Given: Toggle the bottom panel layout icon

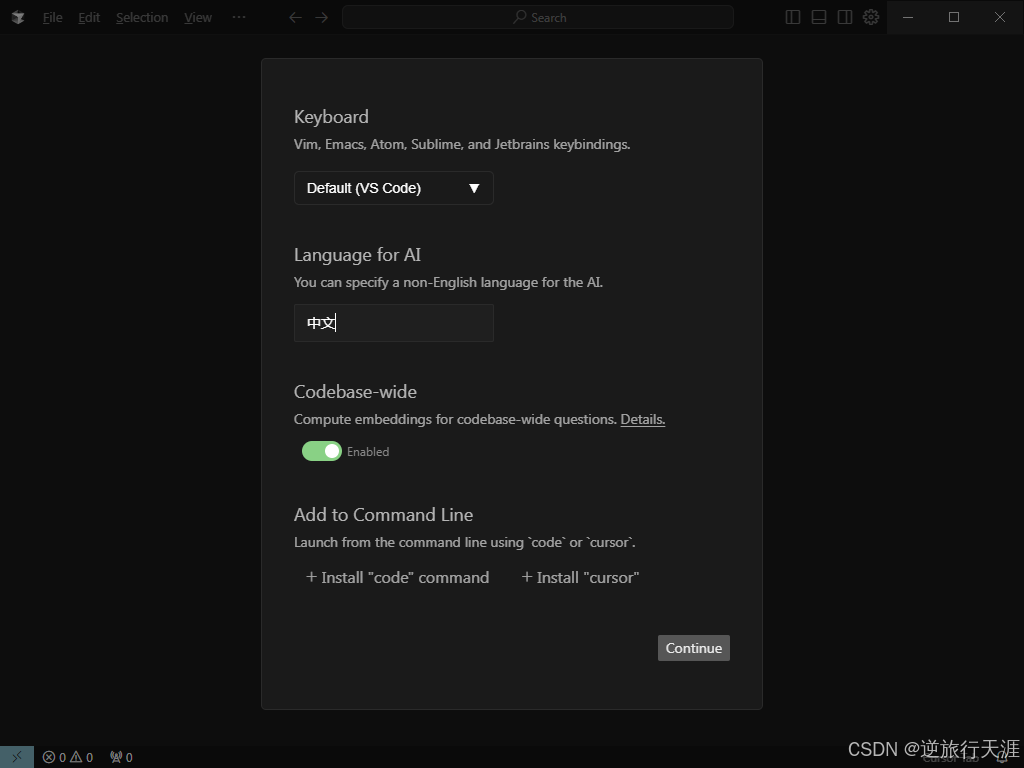Looking at the screenshot, I should 819,17.
